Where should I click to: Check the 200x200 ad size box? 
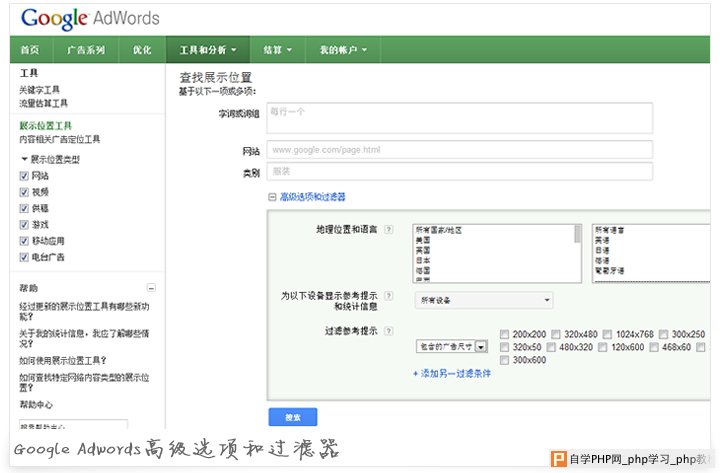click(504, 334)
